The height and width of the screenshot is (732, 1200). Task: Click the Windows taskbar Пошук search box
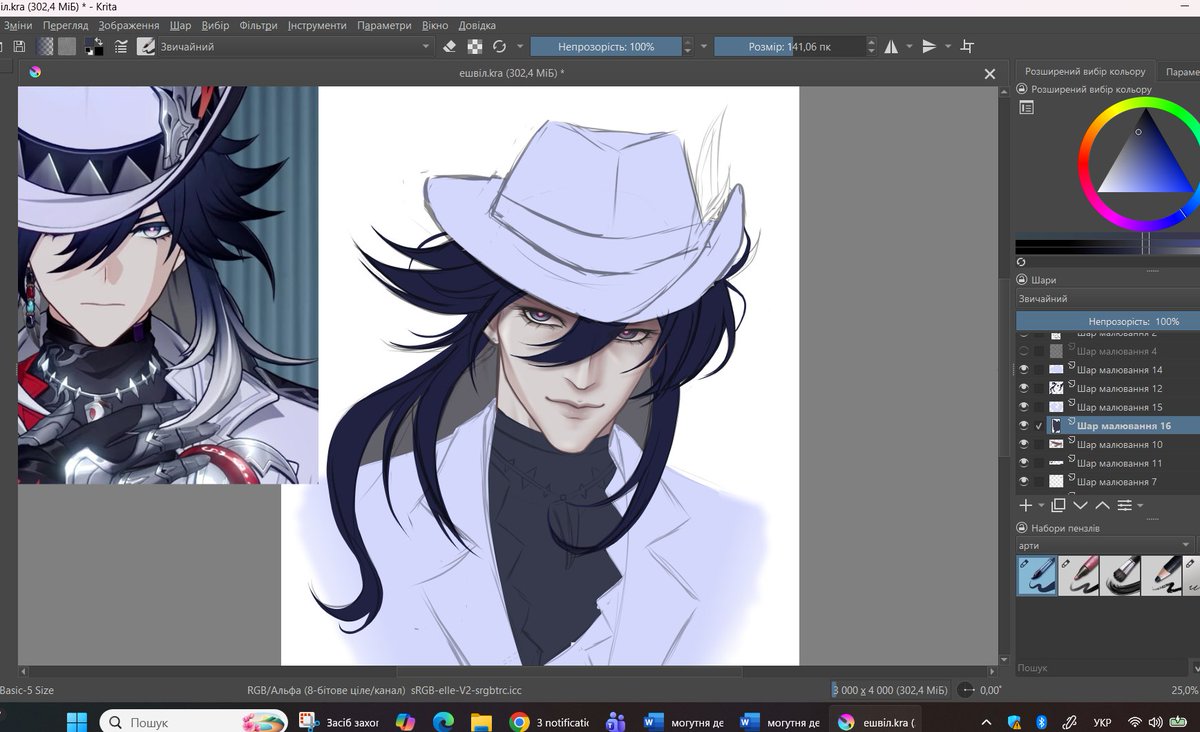coord(194,721)
